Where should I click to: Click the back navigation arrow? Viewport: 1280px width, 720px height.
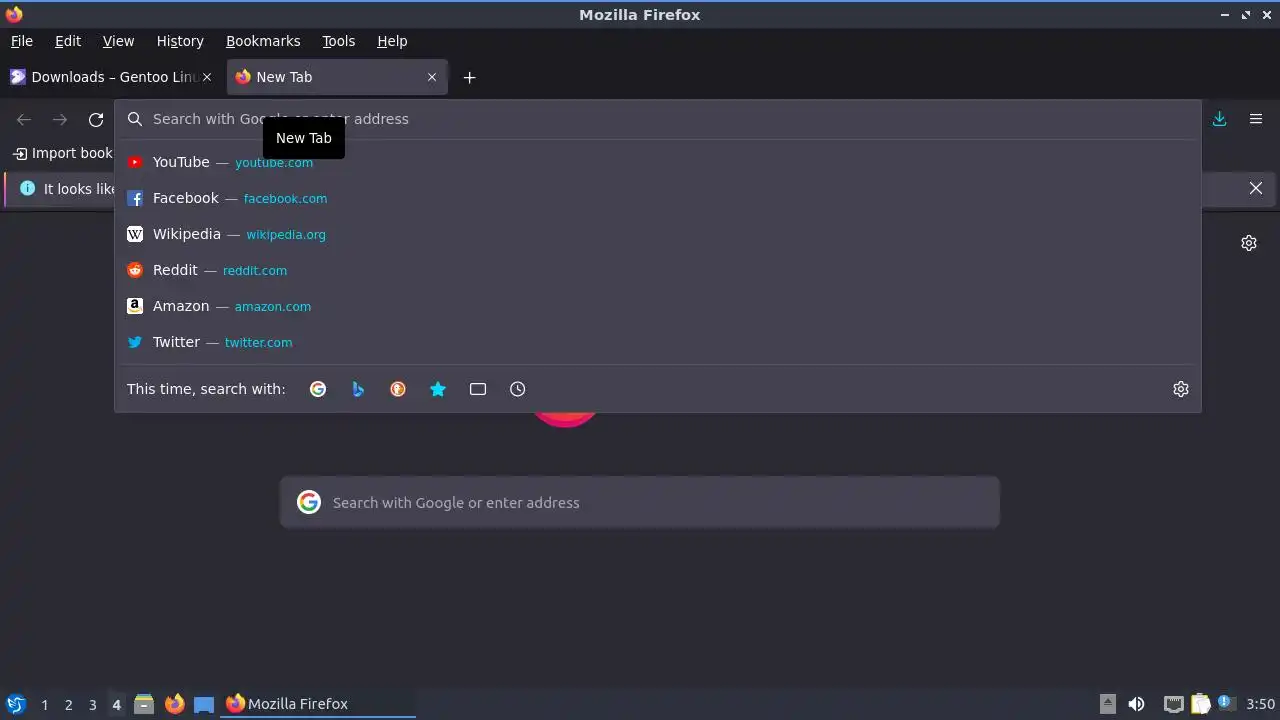[24, 119]
